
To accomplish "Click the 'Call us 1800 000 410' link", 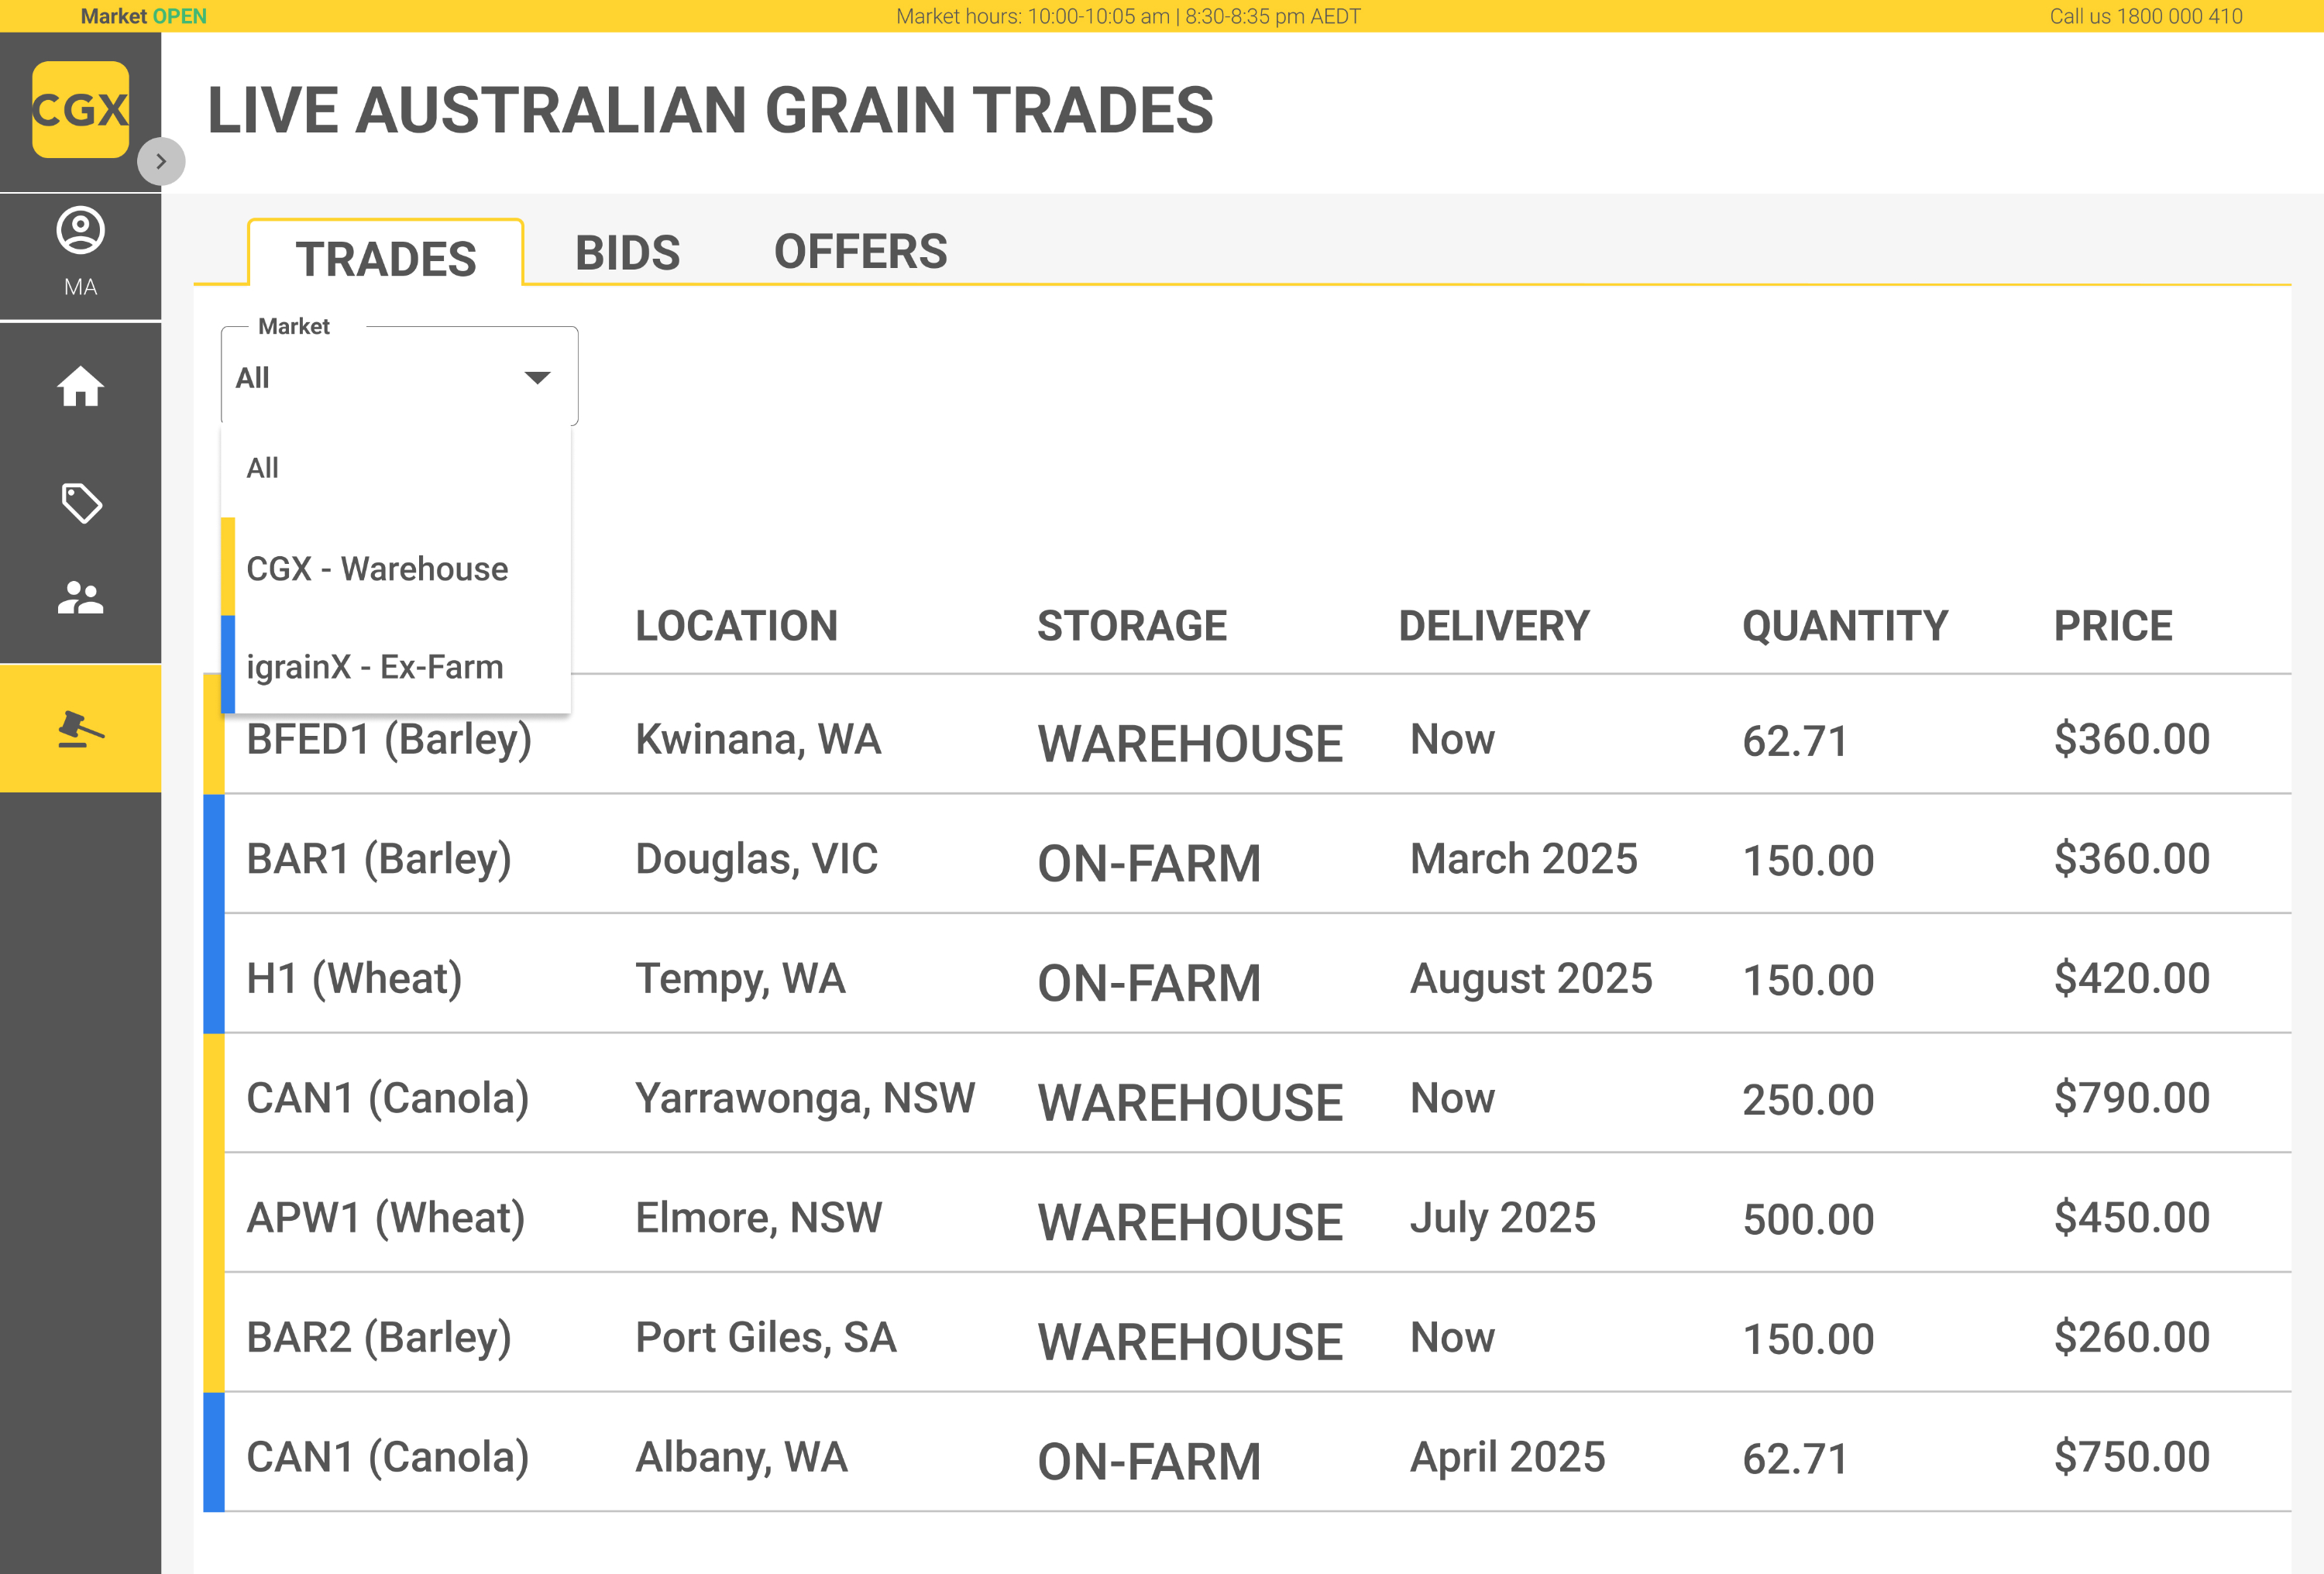I will 2145,16.
